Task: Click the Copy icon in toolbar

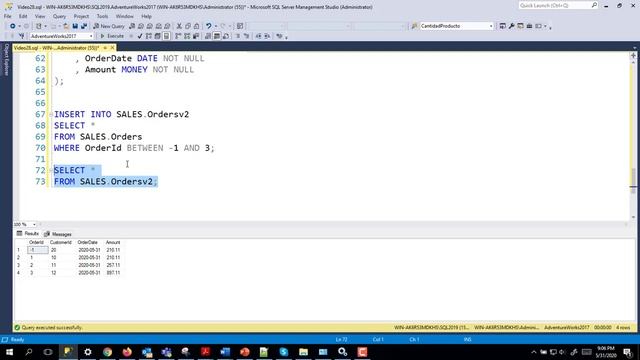Action: coord(188,26)
